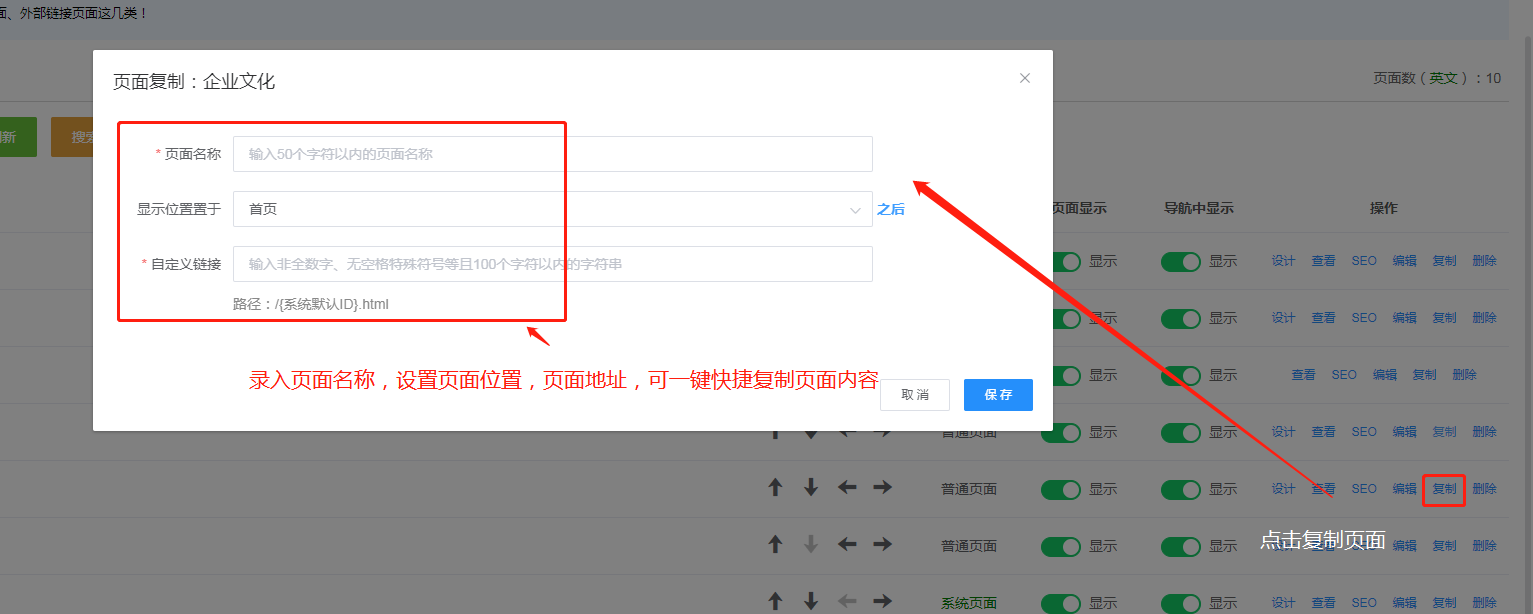Click the 保存 button in the dialog
Image resolution: width=1533 pixels, height=614 pixels.
pos(998,395)
